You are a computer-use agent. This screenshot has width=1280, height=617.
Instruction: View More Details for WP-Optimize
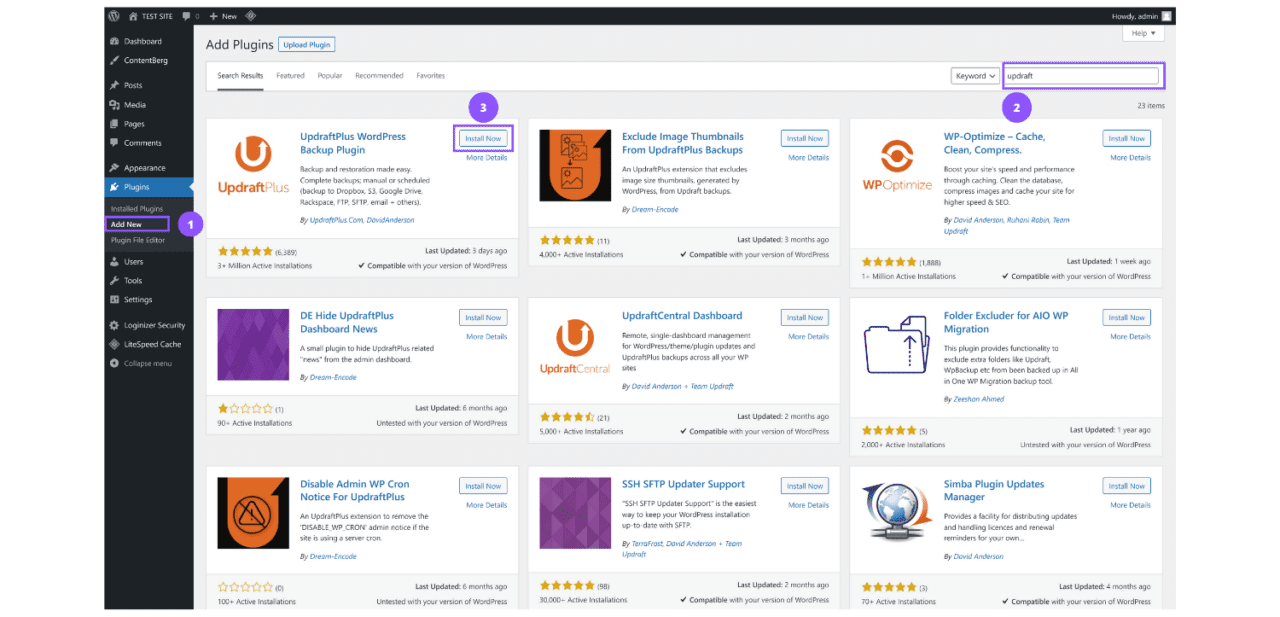click(1131, 158)
